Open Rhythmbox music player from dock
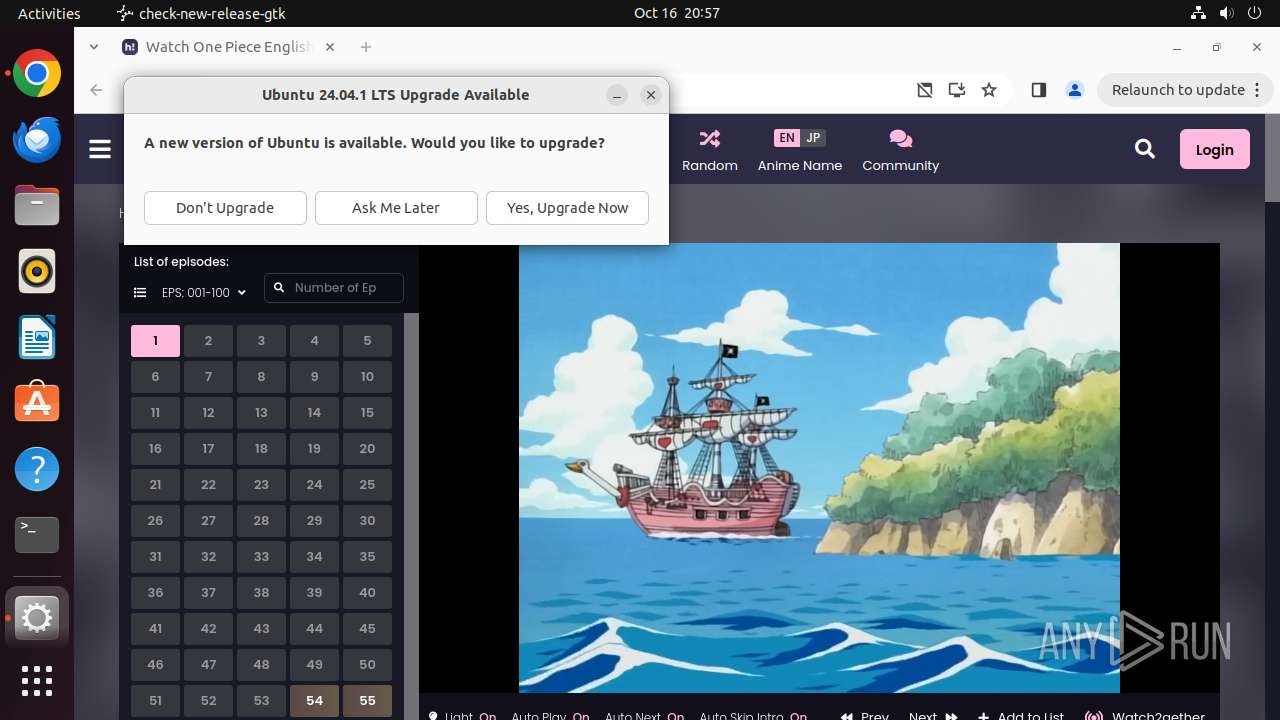 click(37, 271)
